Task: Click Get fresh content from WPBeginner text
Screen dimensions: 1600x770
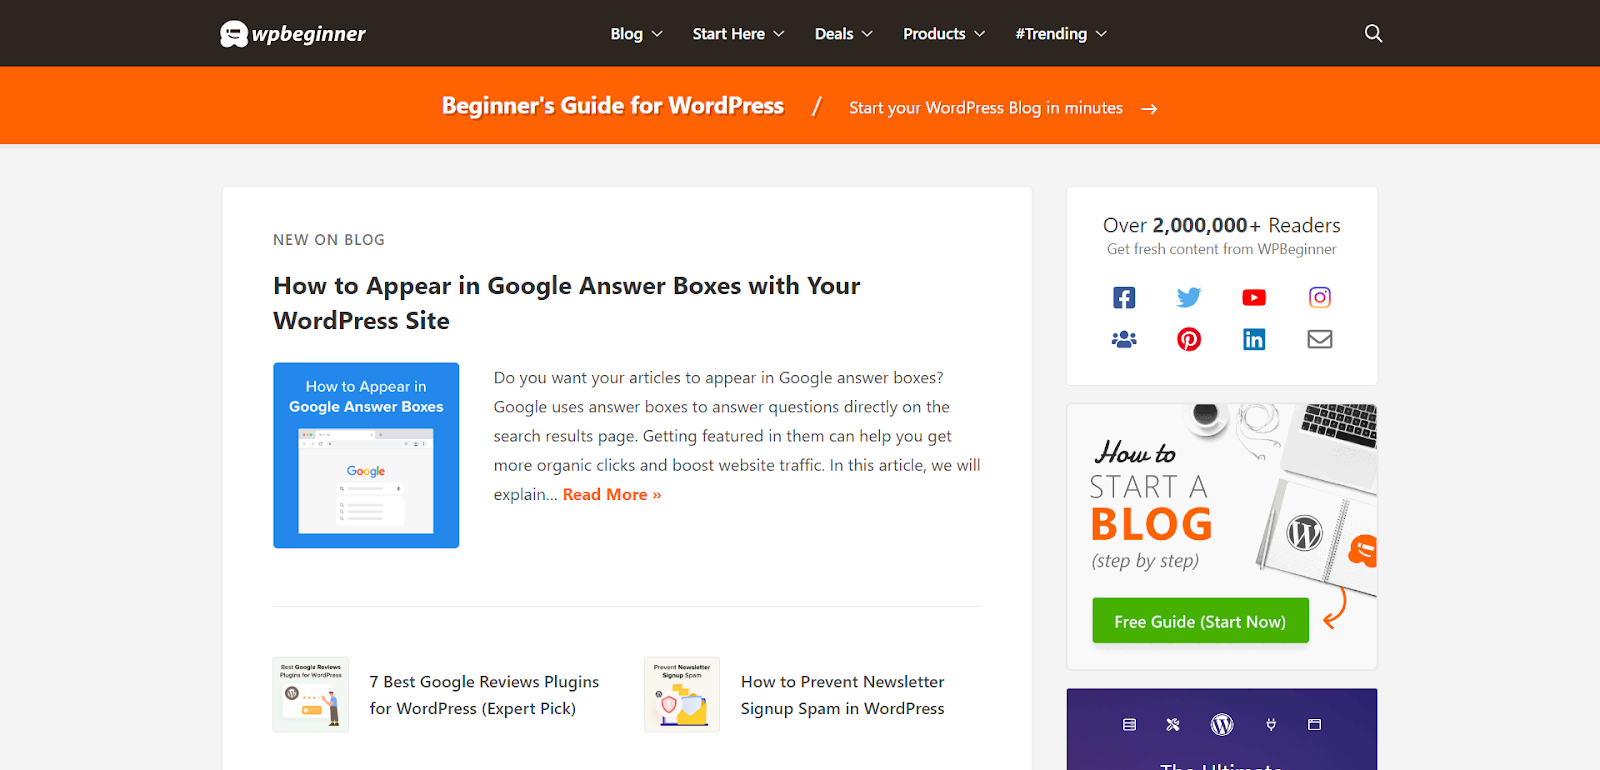Action: [x=1222, y=249]
